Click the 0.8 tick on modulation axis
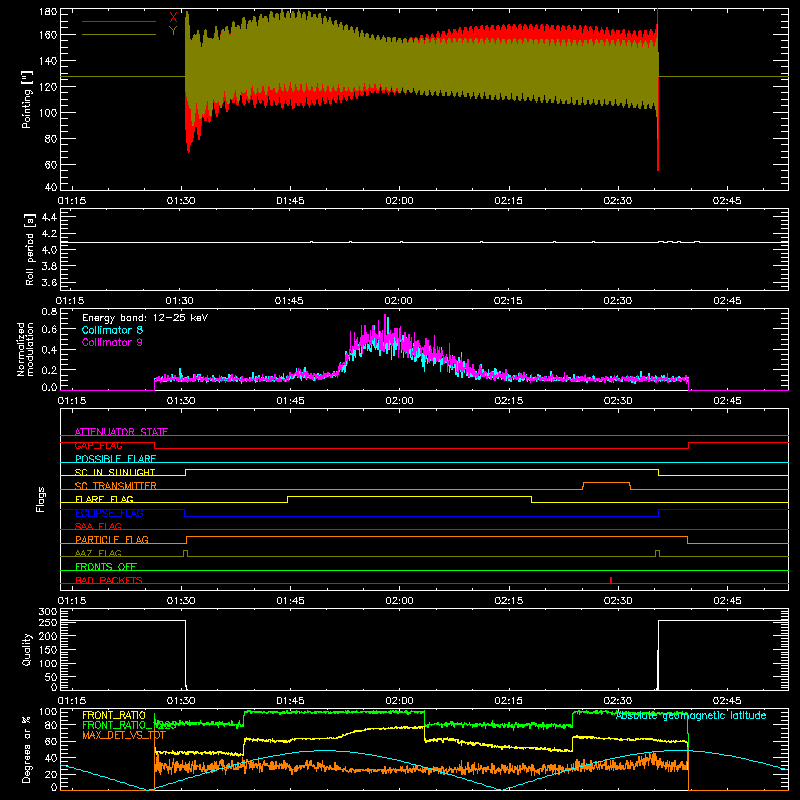This screenshot has width=800, height=800. tap(49, 311)
